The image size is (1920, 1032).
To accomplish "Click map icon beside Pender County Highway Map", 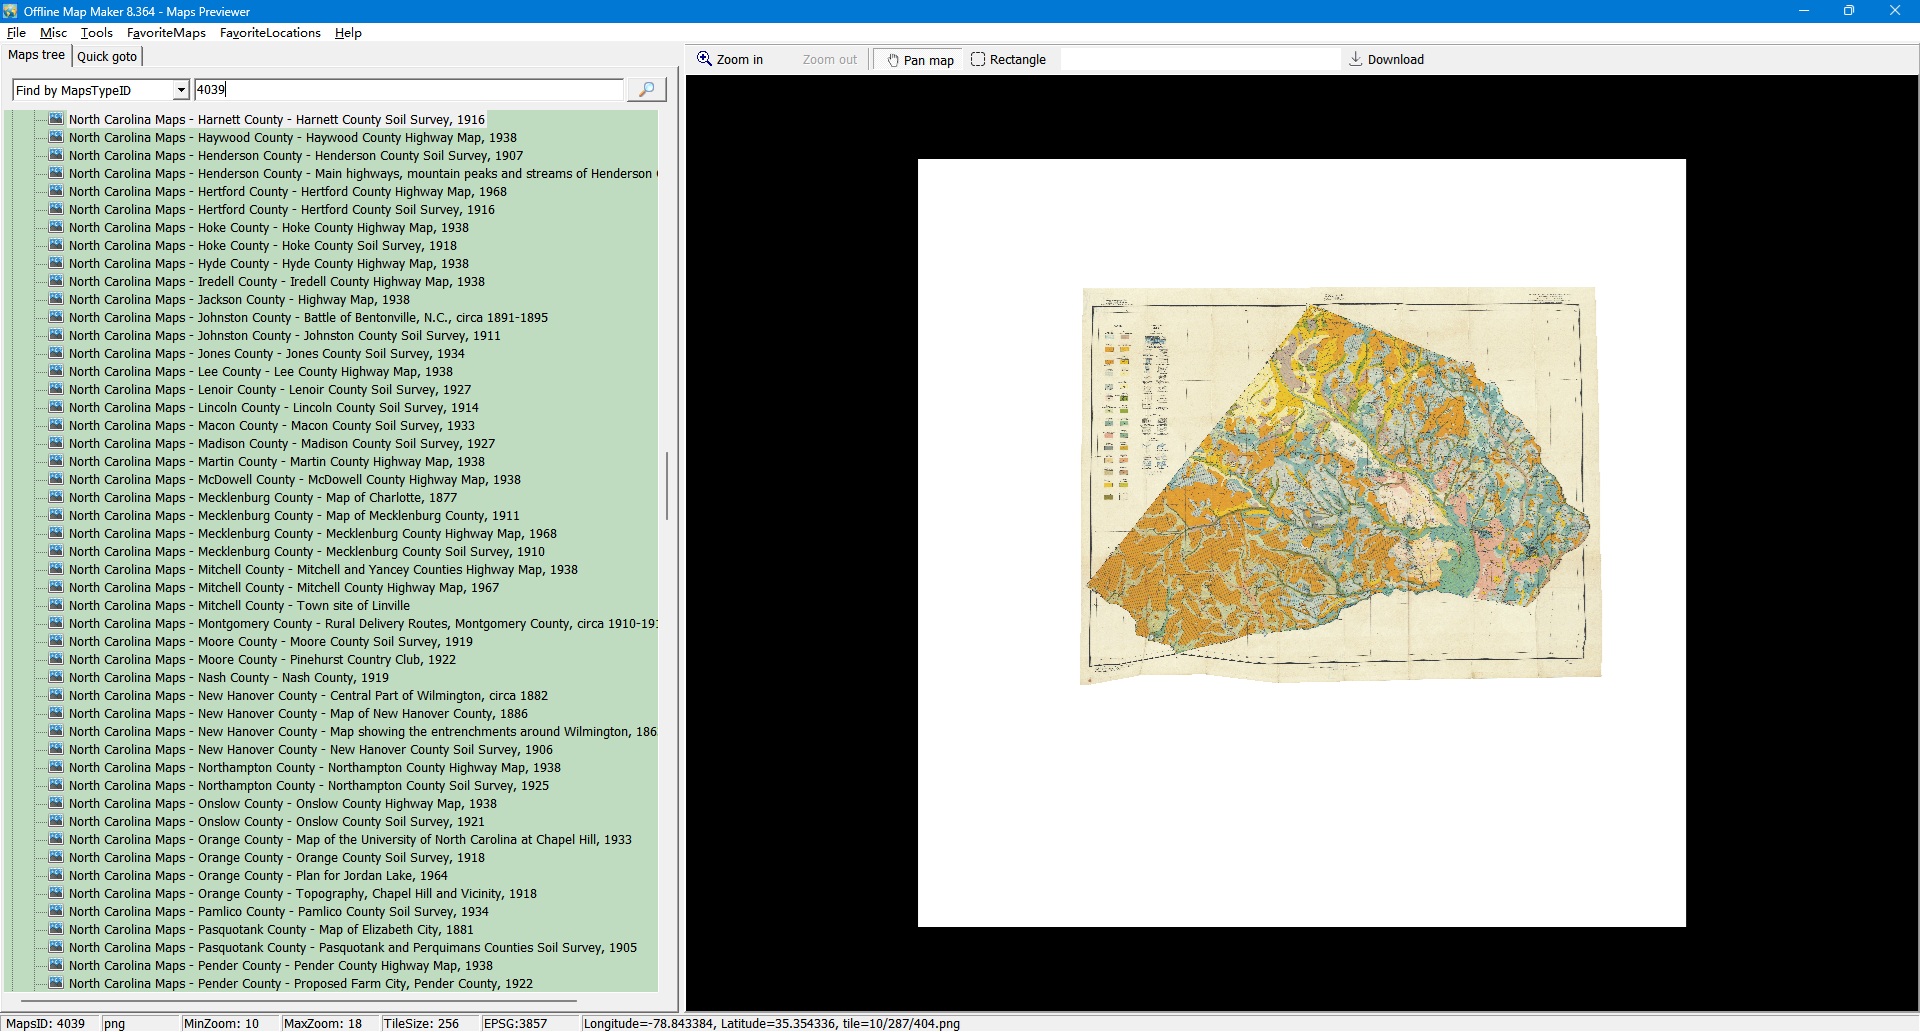I will click(x=56, y=965).
